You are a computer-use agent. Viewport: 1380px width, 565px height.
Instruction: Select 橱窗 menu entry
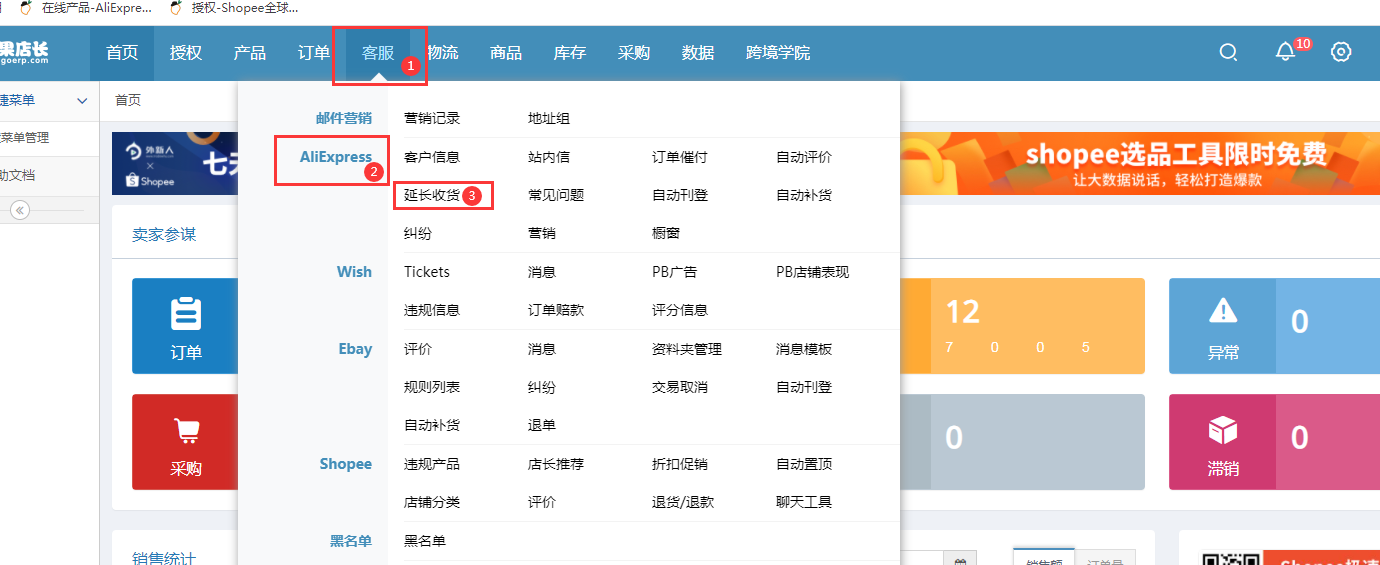pos(666,233)
